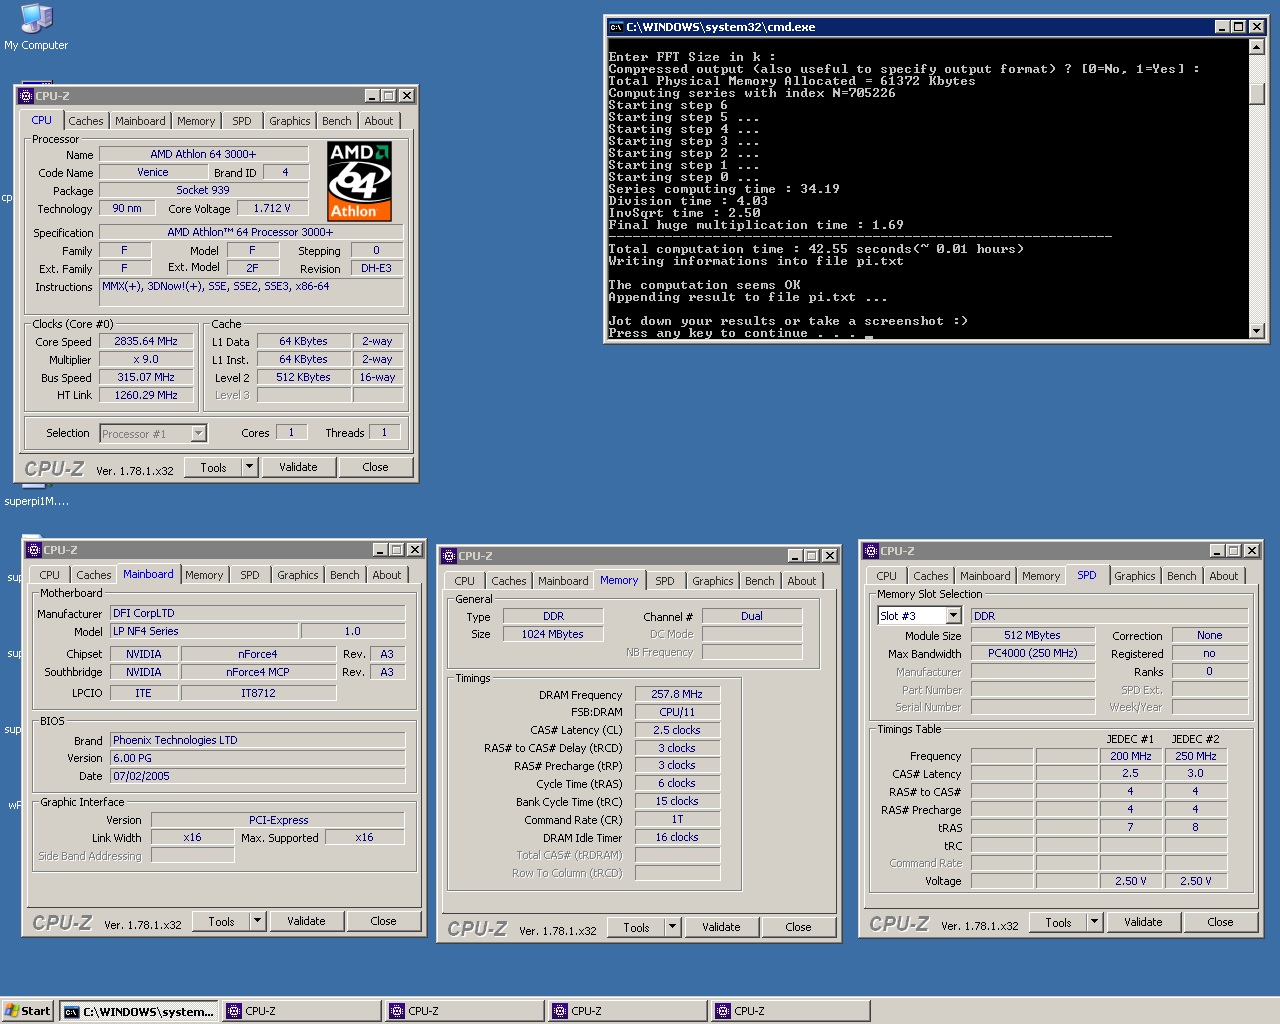Minimize the cmd.exe window

(x=1222, y=27)
